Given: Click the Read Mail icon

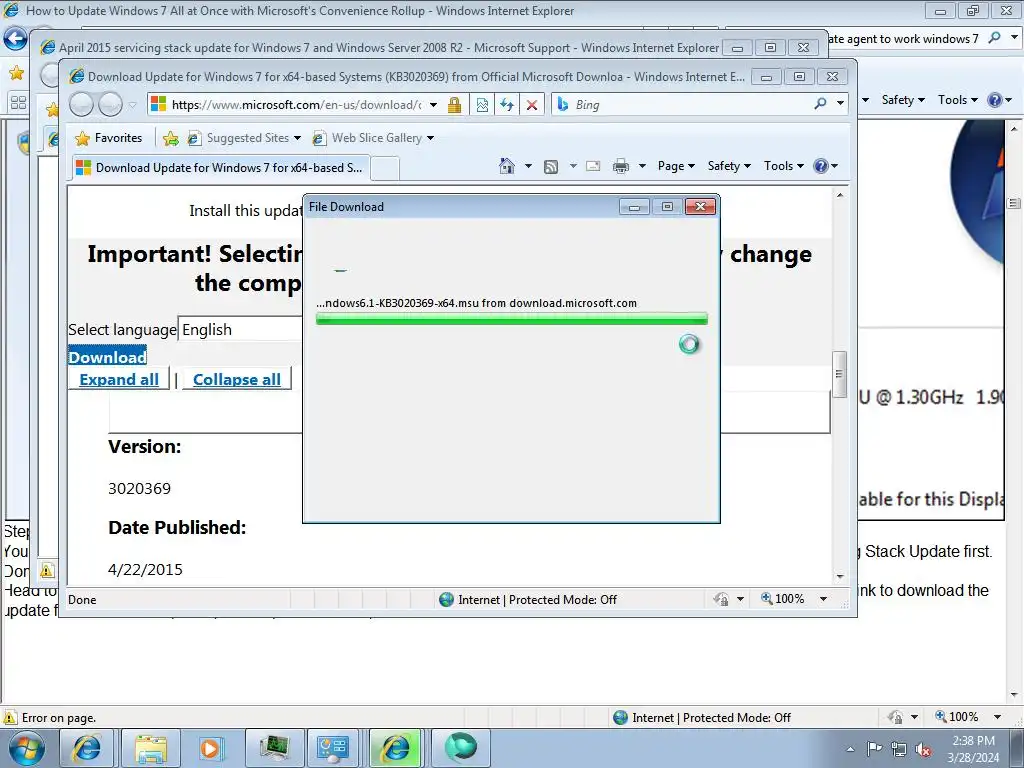Looking at the screenshot, I should 593,166.
